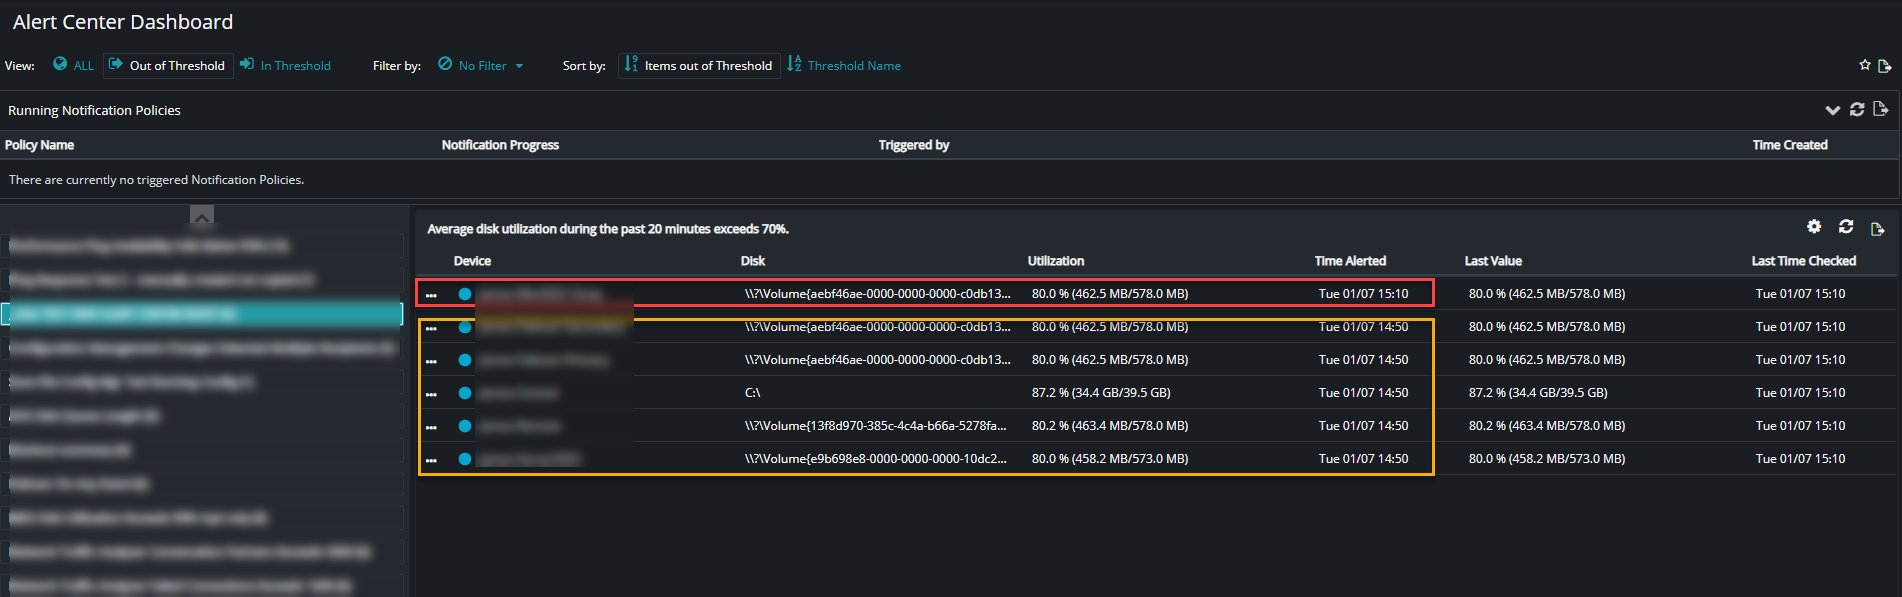Sort the table by the Utilization column

tap(1056, 261)
